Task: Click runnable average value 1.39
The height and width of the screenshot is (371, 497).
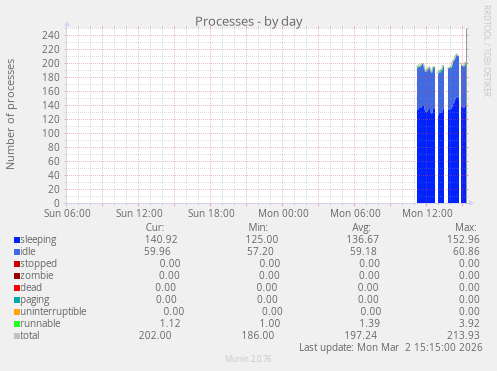Action: [369, 323]
